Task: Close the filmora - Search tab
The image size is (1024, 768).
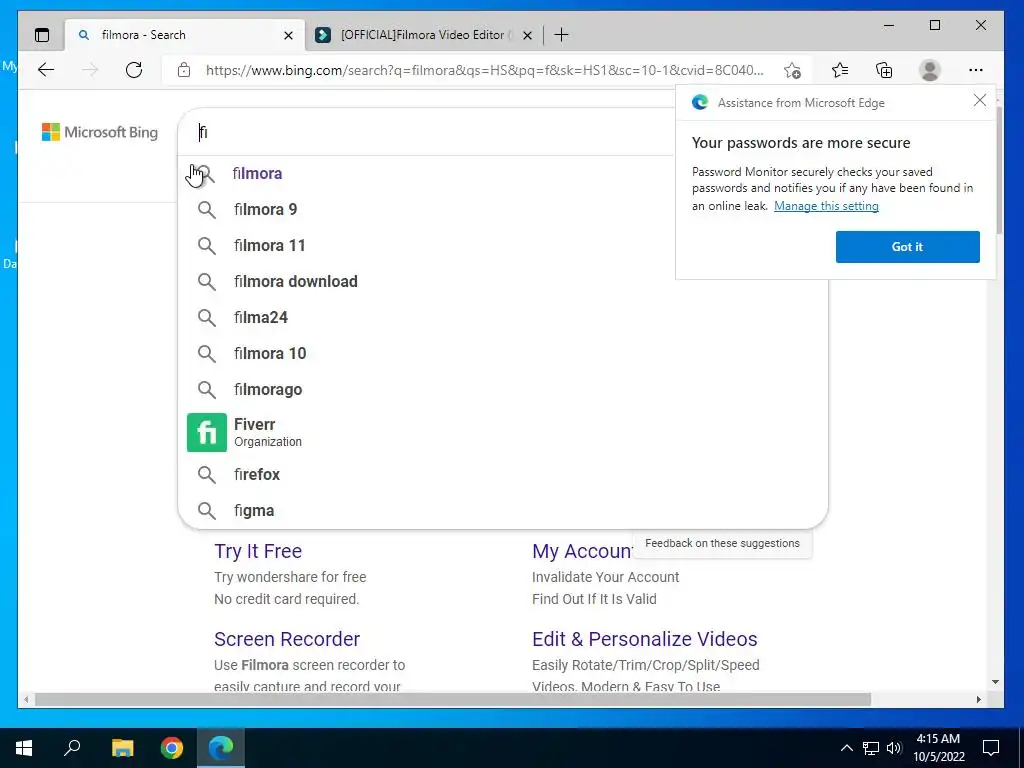Action: pos(288,35)
